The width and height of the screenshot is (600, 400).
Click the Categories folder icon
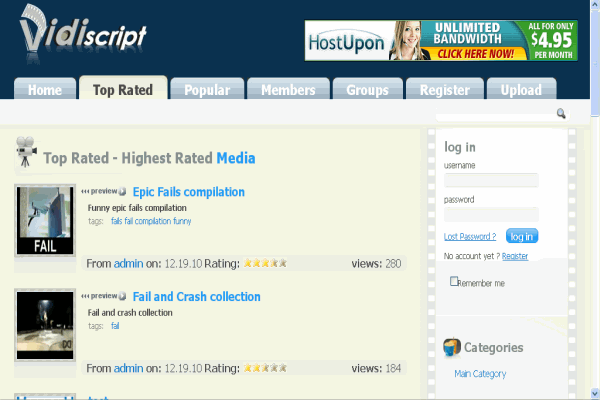[453, 347]
